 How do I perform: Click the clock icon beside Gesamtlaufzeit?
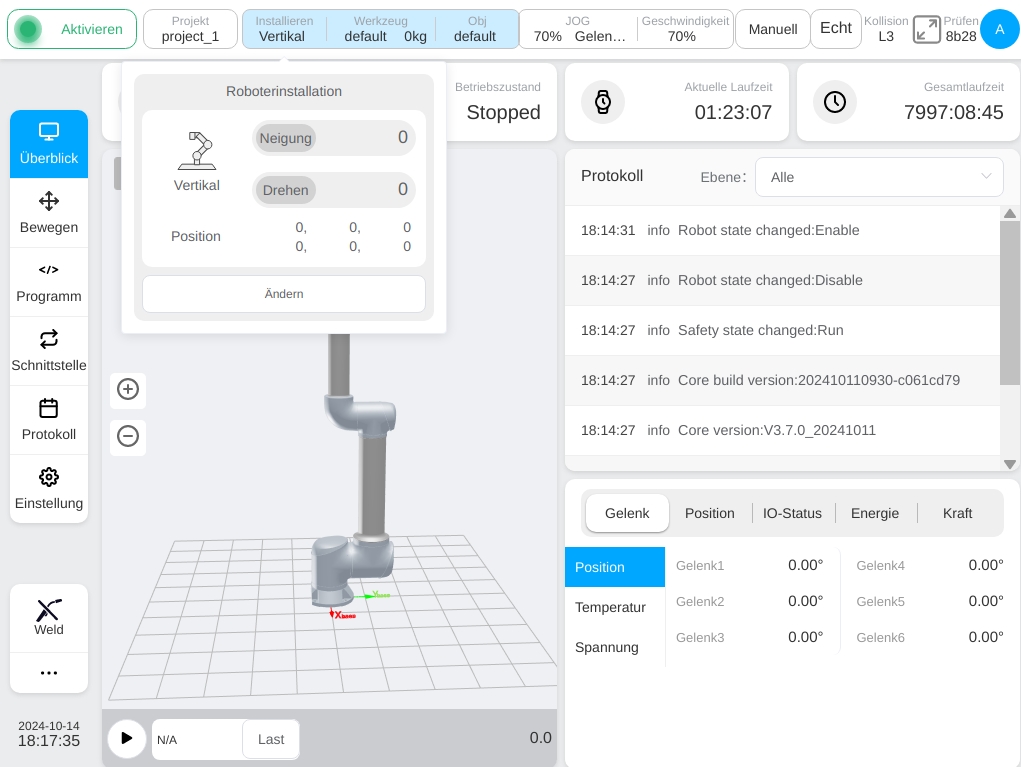coord(835,102)
